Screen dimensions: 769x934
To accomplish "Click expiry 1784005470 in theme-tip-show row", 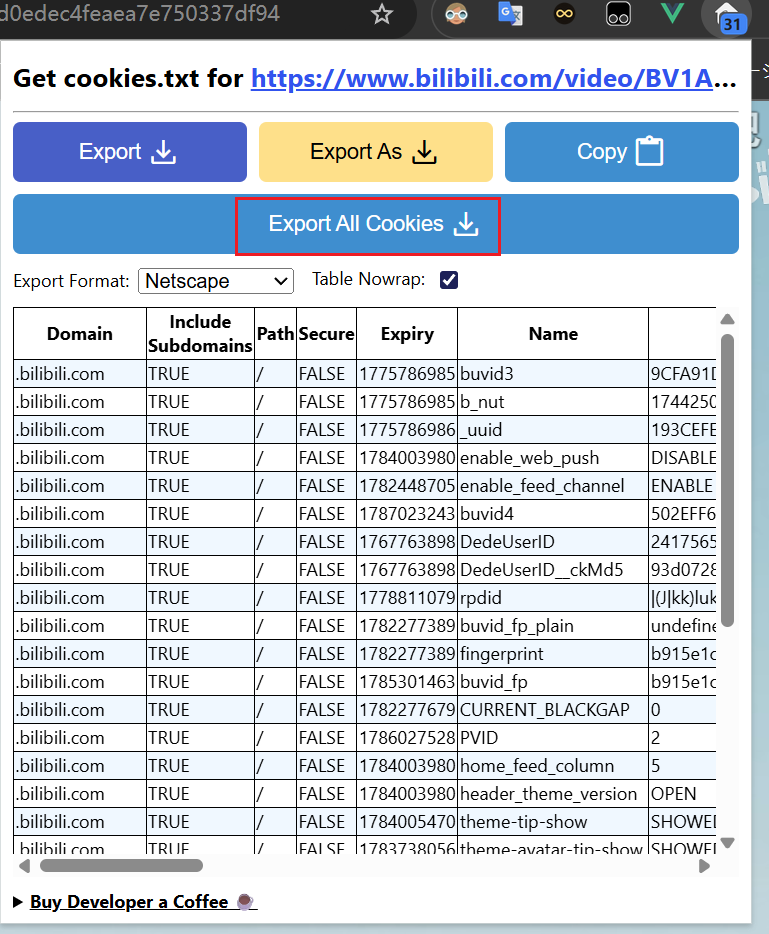I will (407, 821).
